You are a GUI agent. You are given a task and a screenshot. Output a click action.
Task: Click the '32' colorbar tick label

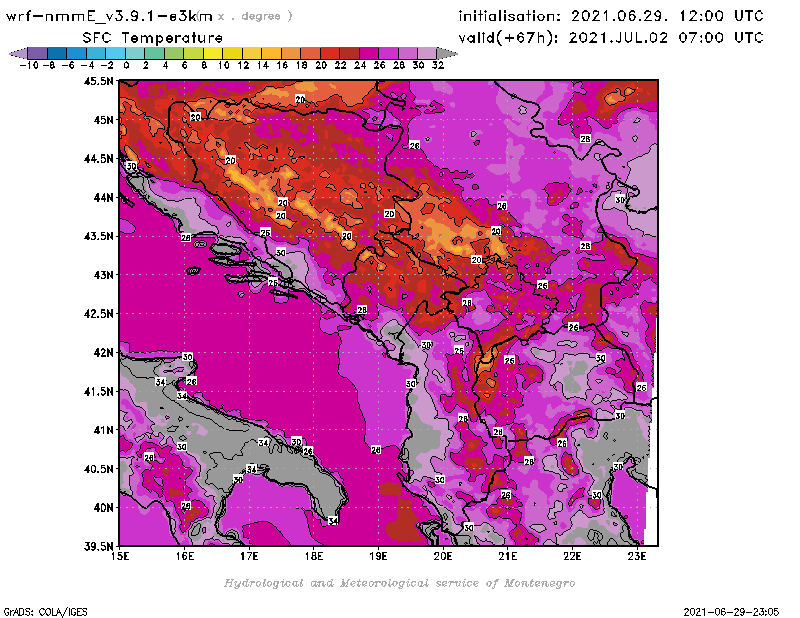pos(438,66)
